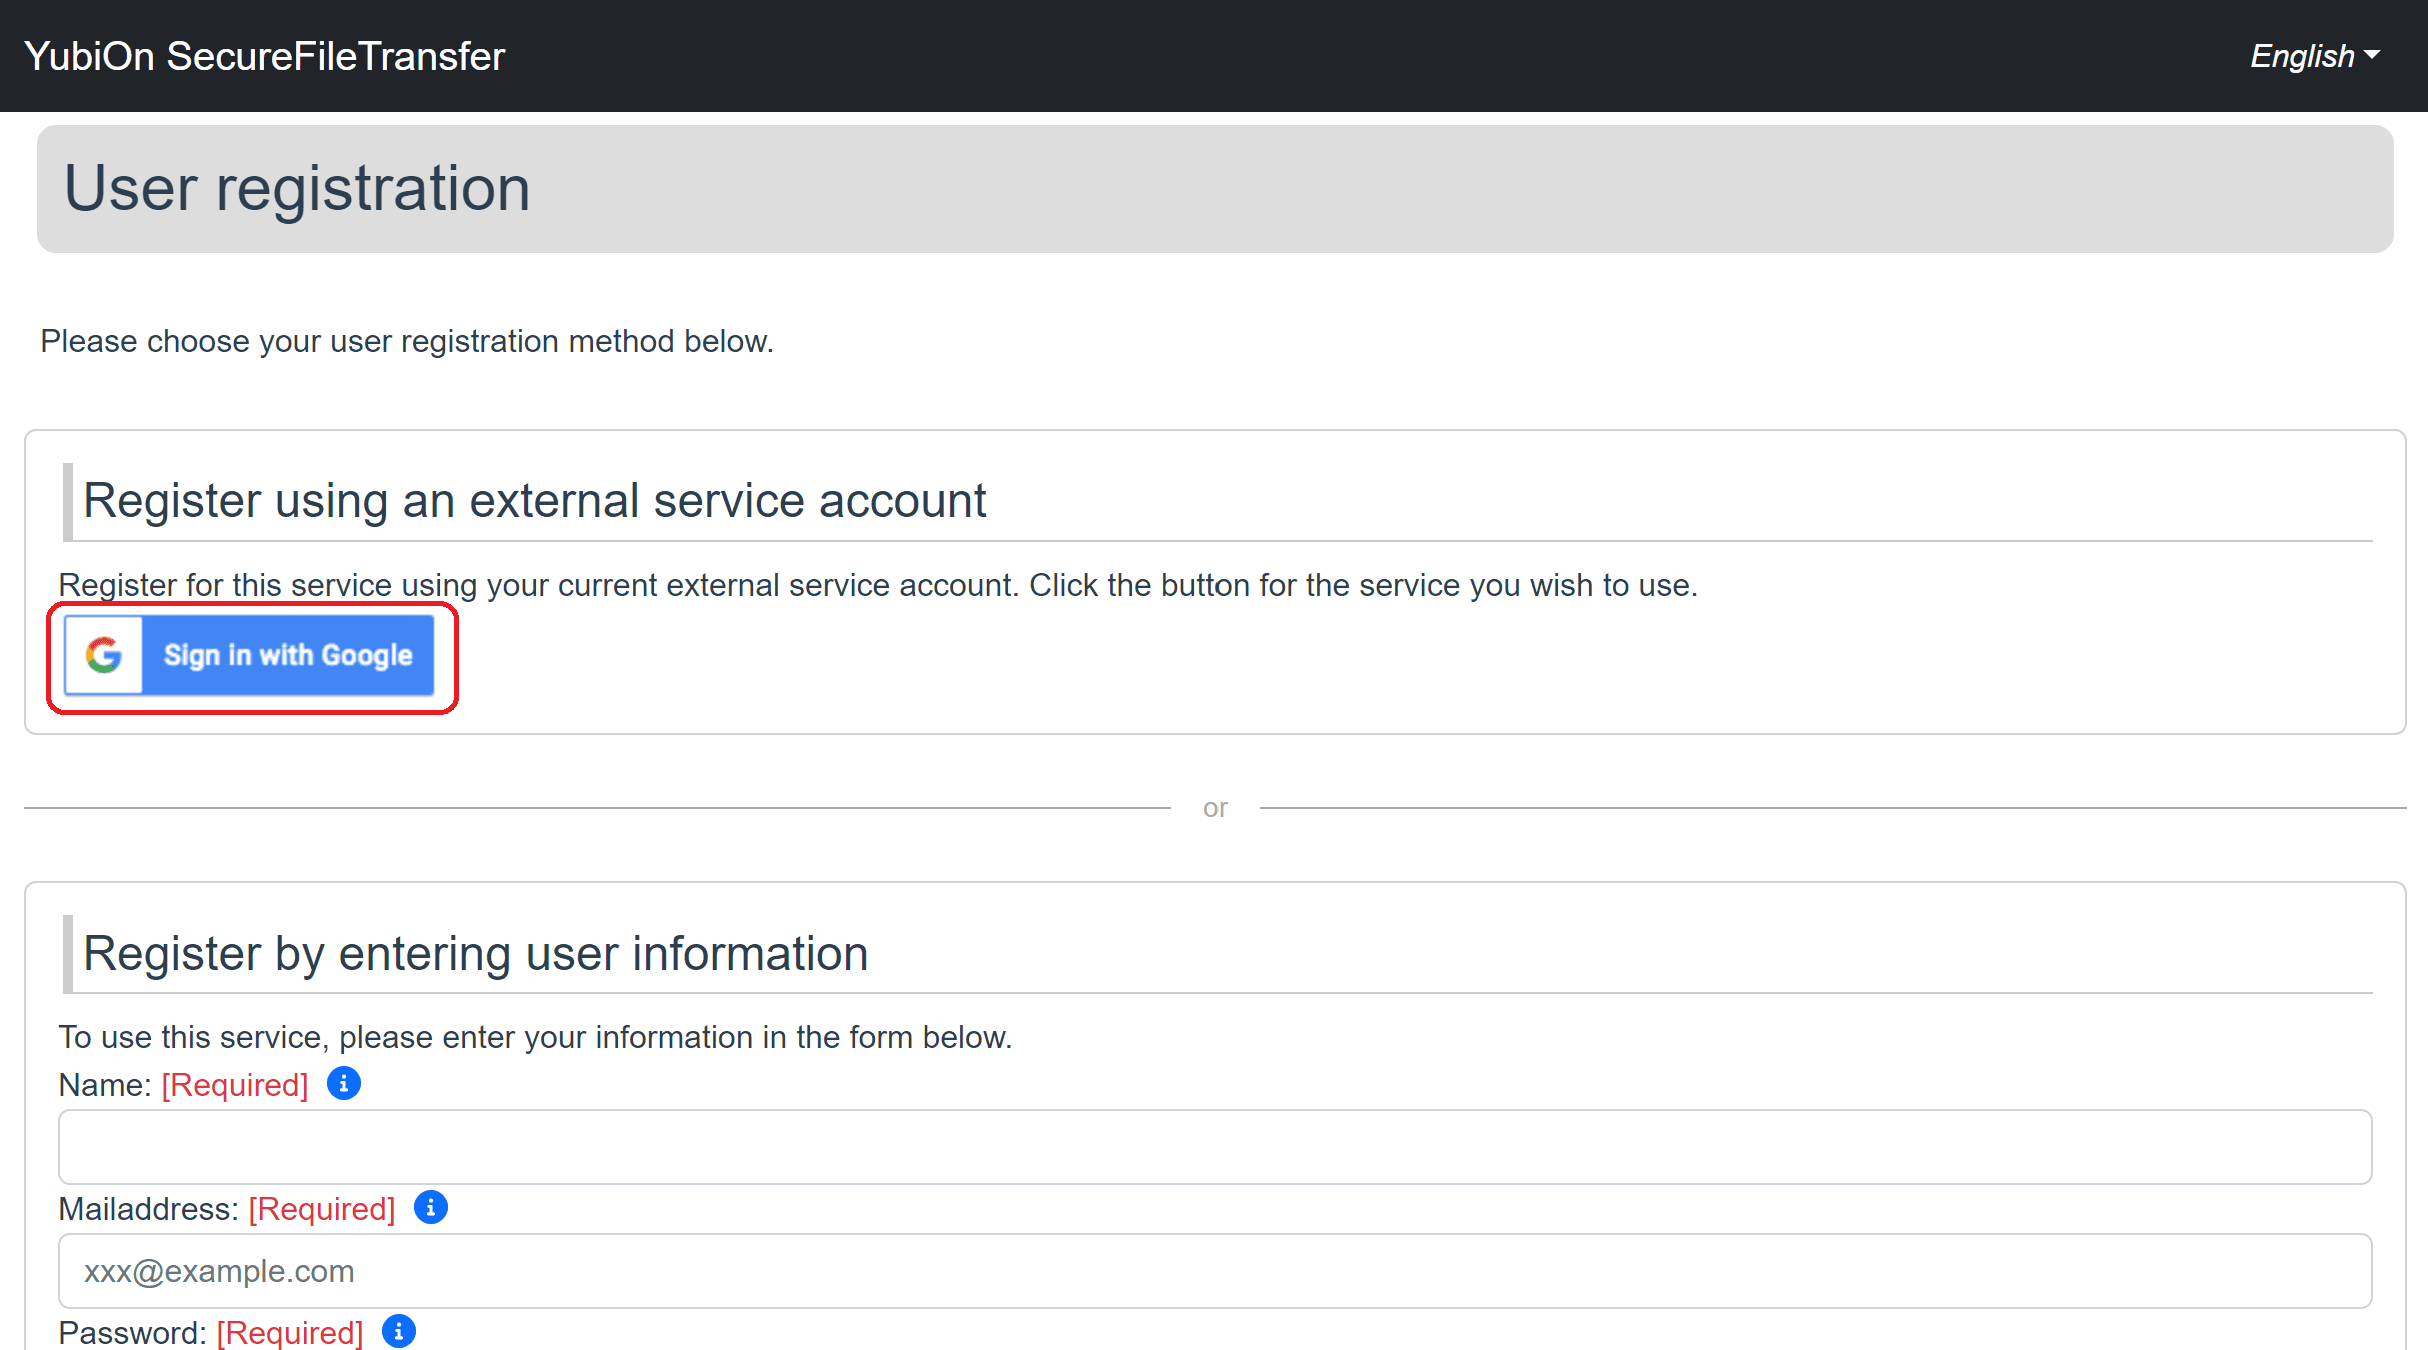
Task: Focus the Mailaddress field showing xxx@example.com
Action: point(1215,1270)
